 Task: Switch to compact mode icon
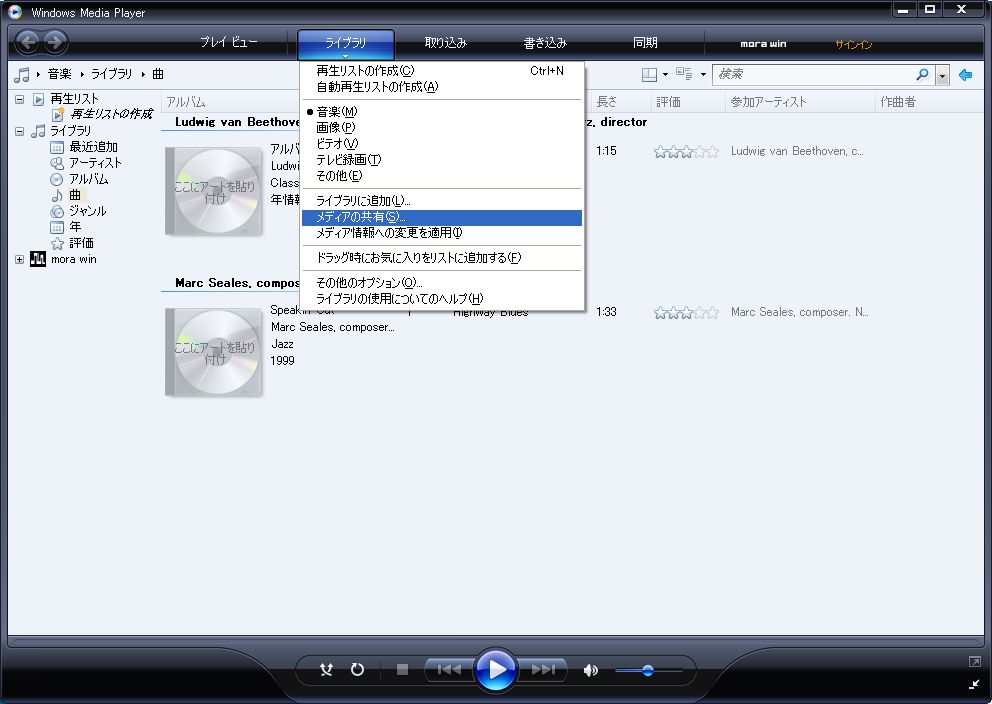[x=974, y=684]
